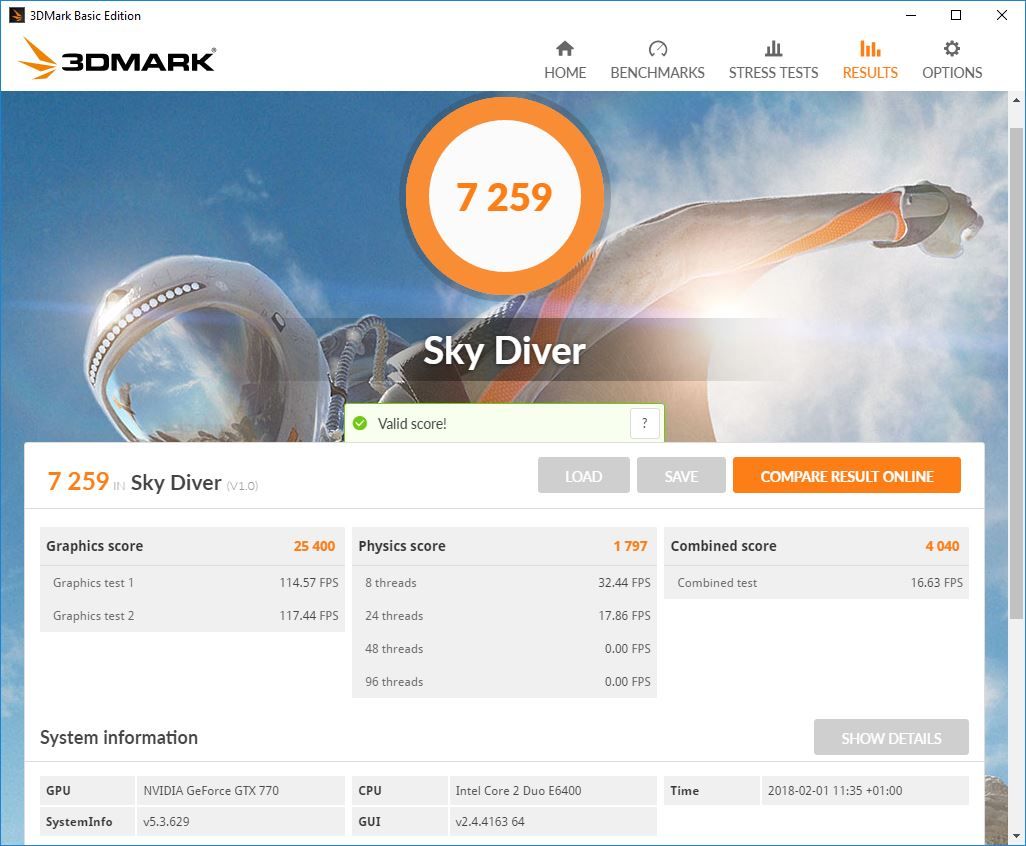Viewport: 1026px width, 846px height.
Task: Click the 8 threads row label
Action: point(391,582)
